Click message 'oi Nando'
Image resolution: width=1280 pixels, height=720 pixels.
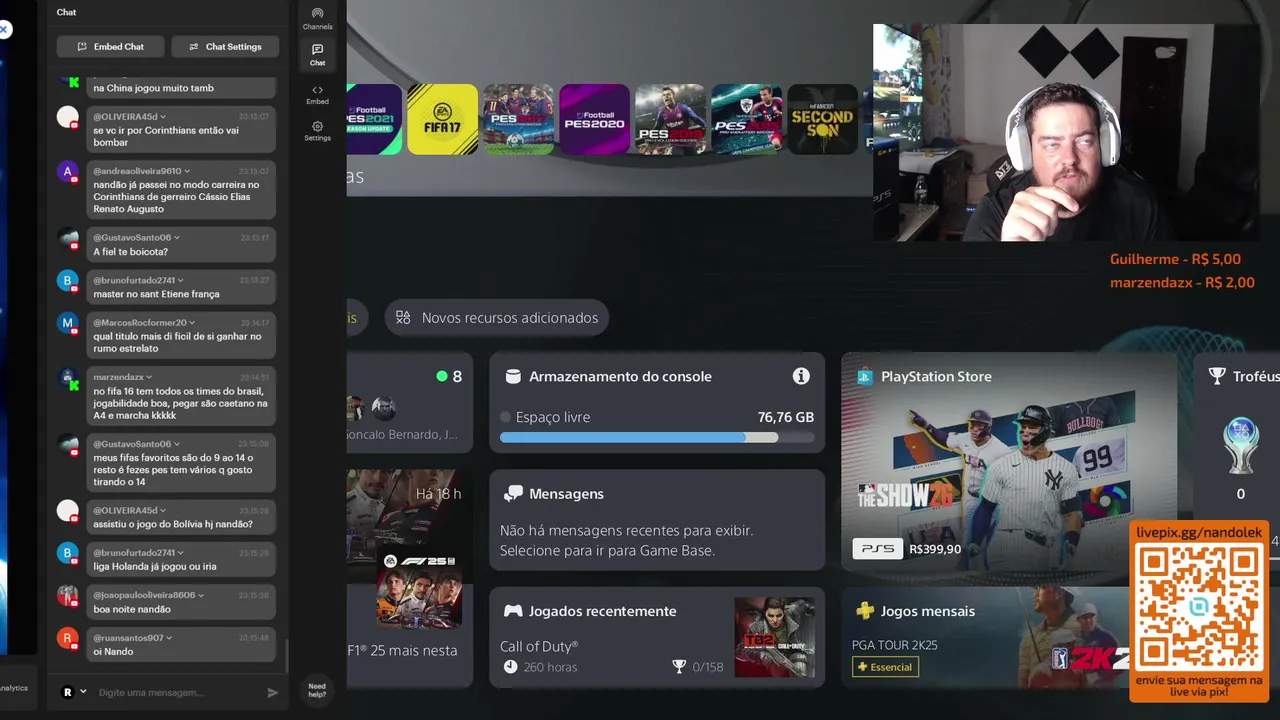click(113, 652)
